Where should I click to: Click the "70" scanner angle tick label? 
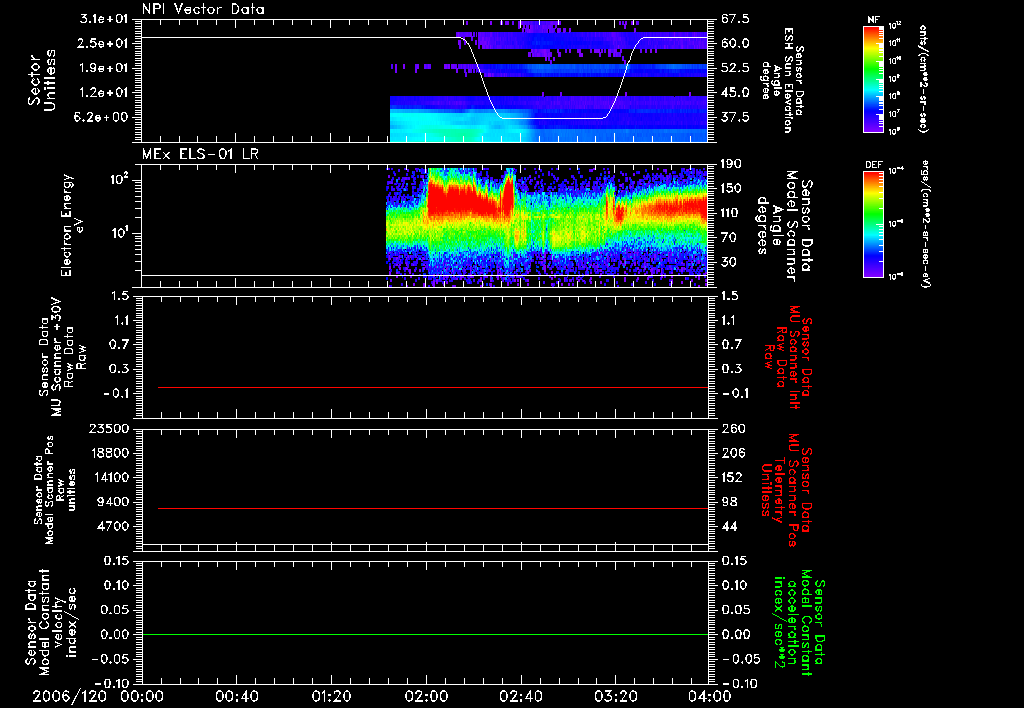pyautogui.click(x=729, y=238)
